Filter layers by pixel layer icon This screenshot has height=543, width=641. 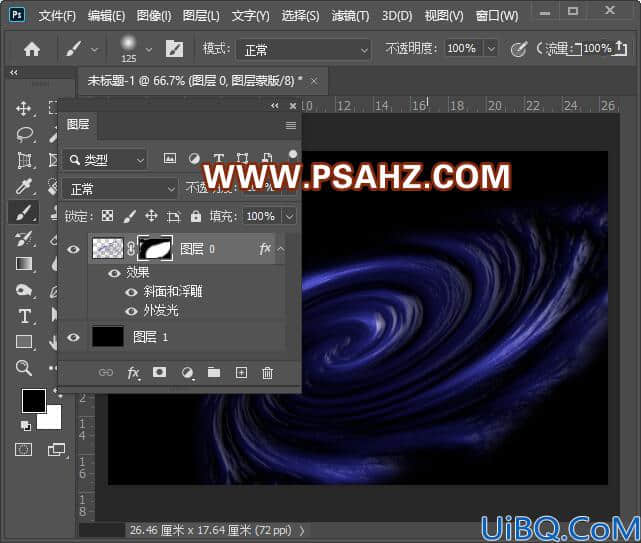(170, 159)
